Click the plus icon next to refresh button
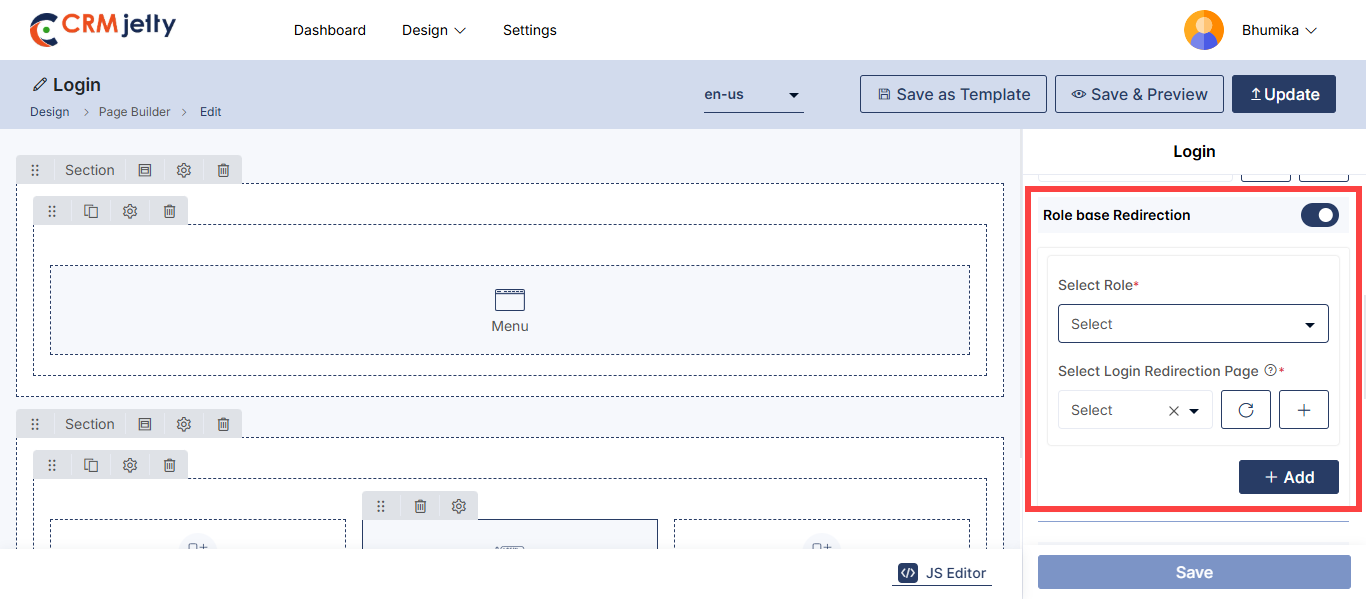The width and height of the screenshot is (1366, 599). pos(1304,410)
